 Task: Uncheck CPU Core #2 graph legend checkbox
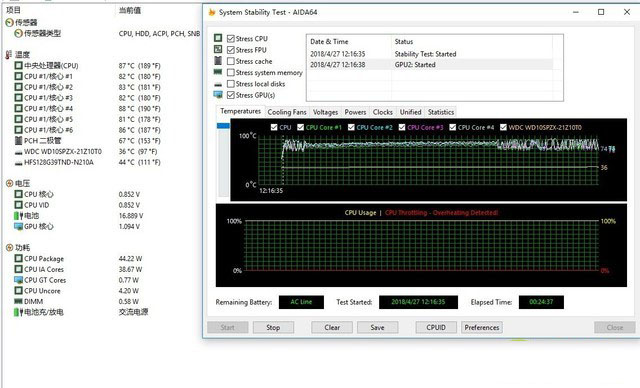pyautogui.click(x=351, y=127)
